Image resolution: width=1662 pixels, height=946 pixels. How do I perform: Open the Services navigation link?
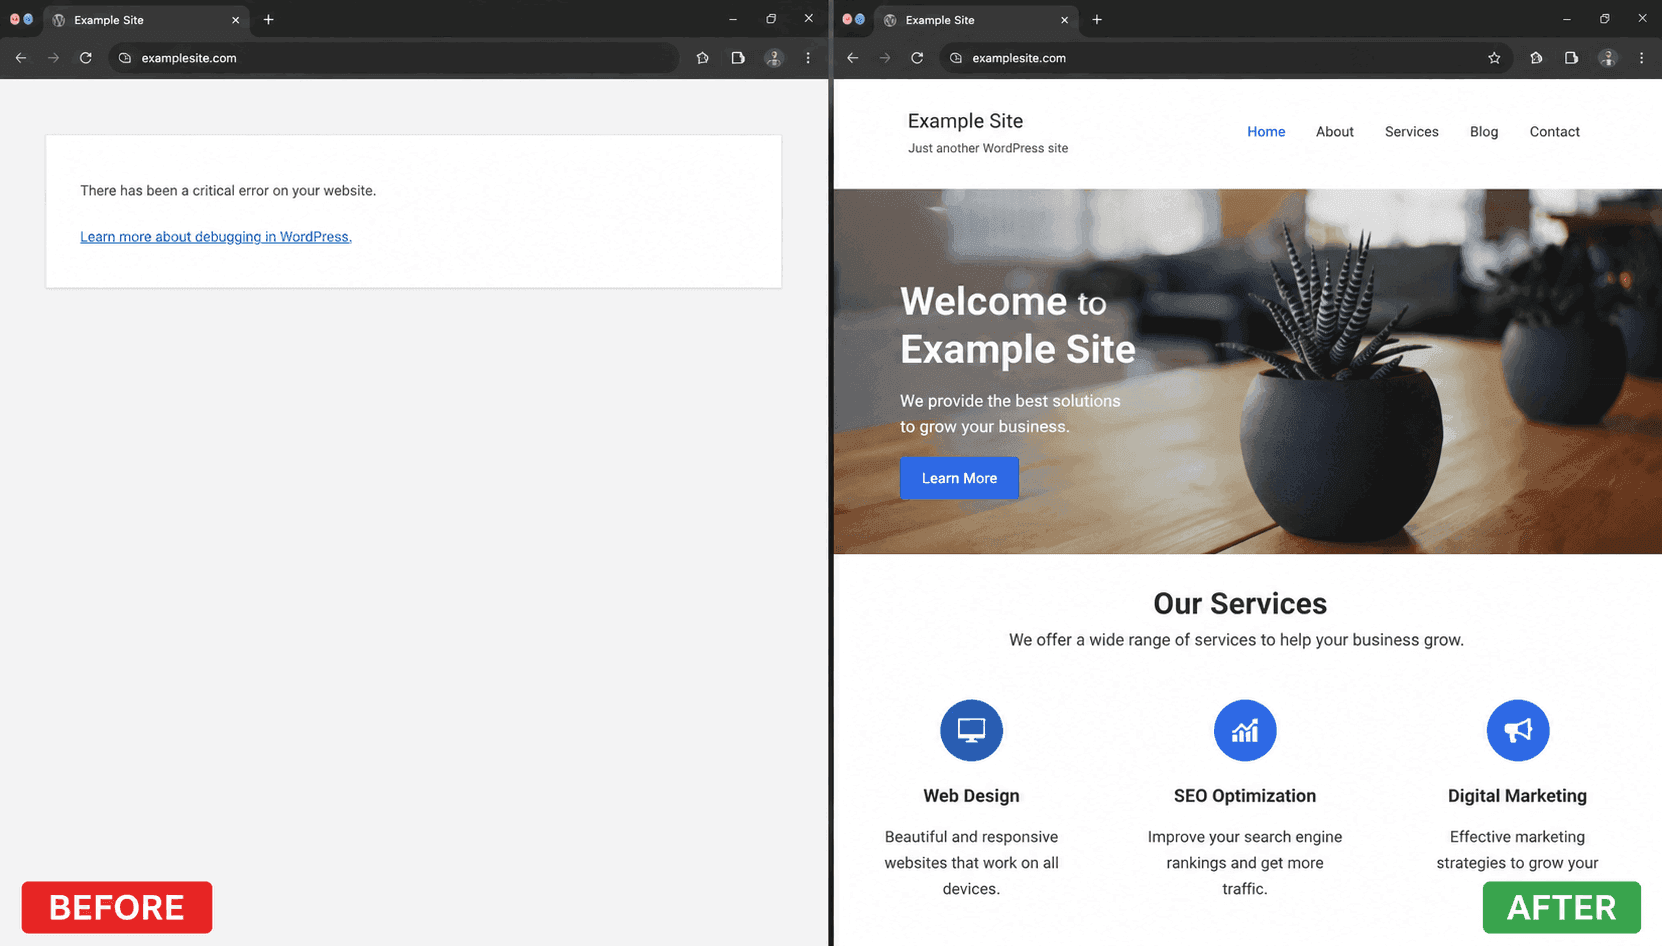click(x=1411, y=131)
